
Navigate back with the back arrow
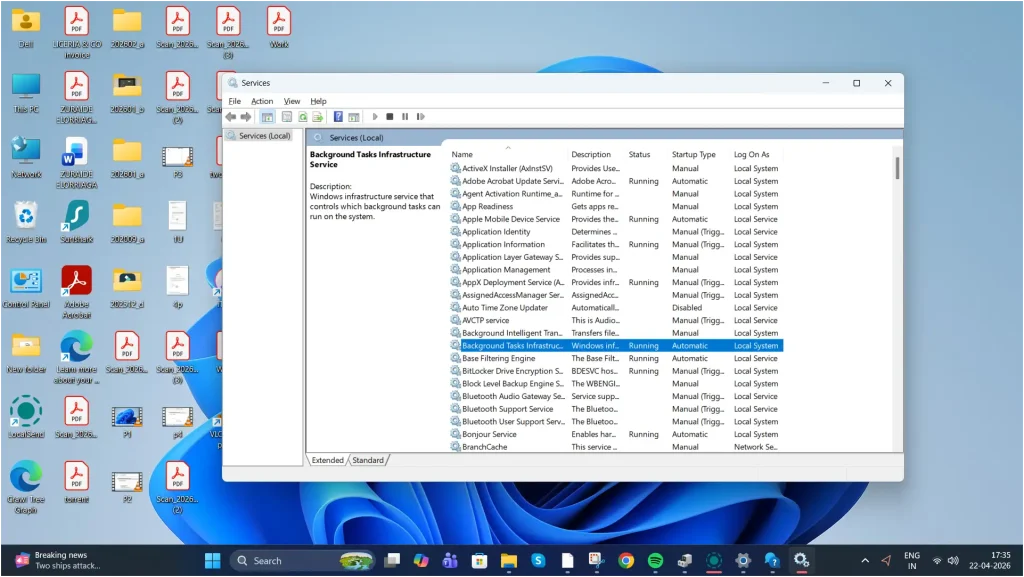(230, 116)
